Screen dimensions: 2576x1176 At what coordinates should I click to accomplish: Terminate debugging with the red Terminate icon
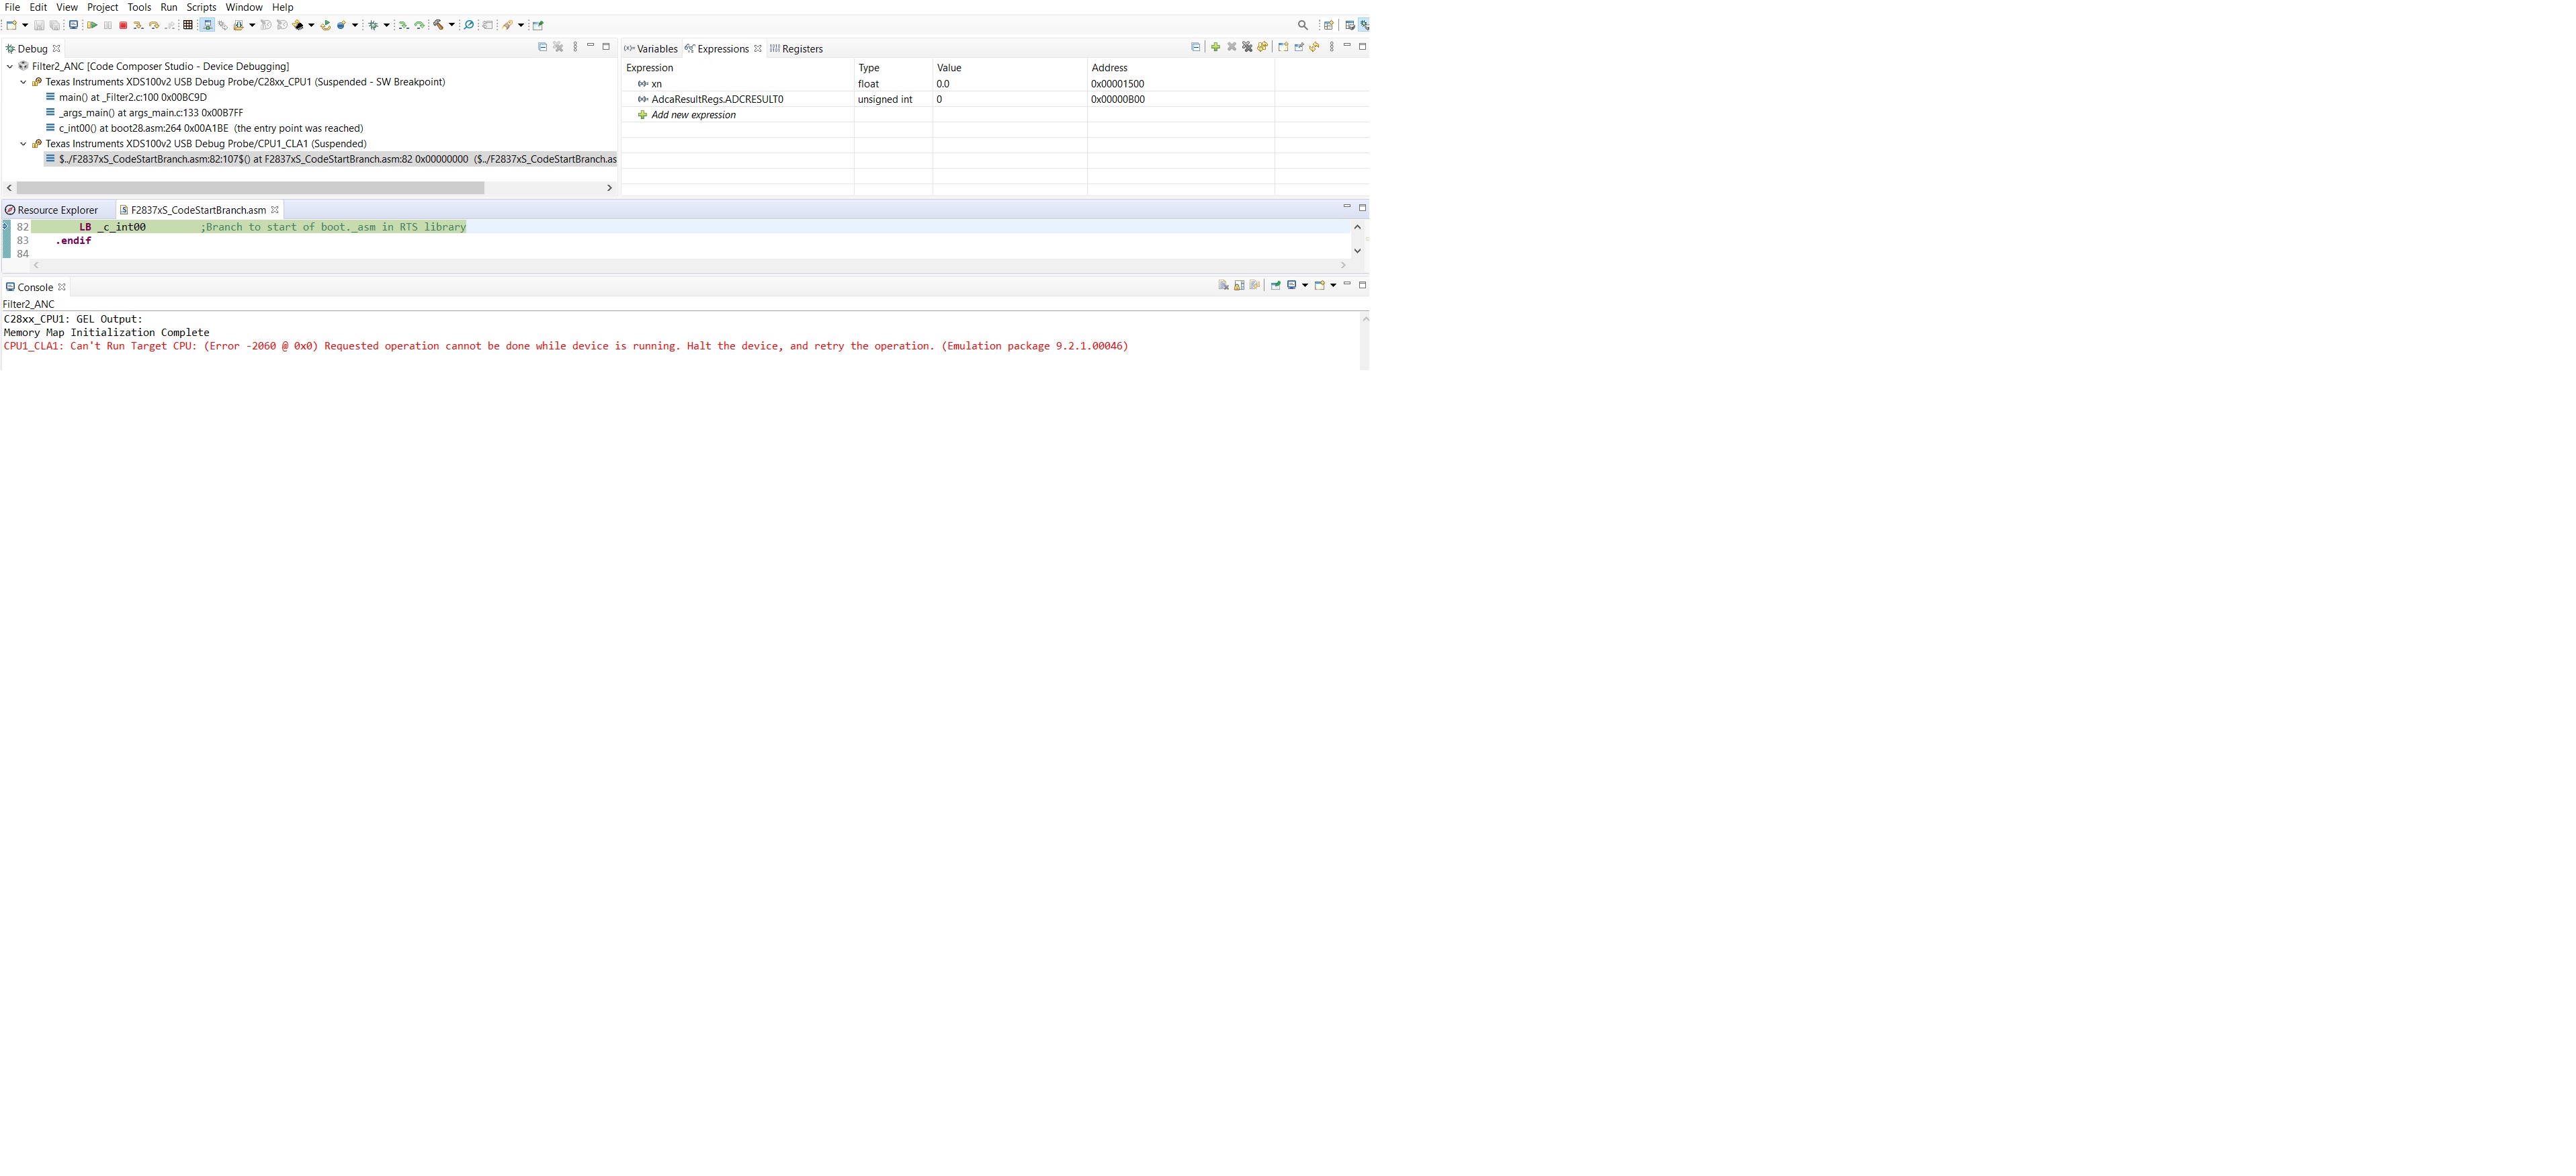[123, 25]
